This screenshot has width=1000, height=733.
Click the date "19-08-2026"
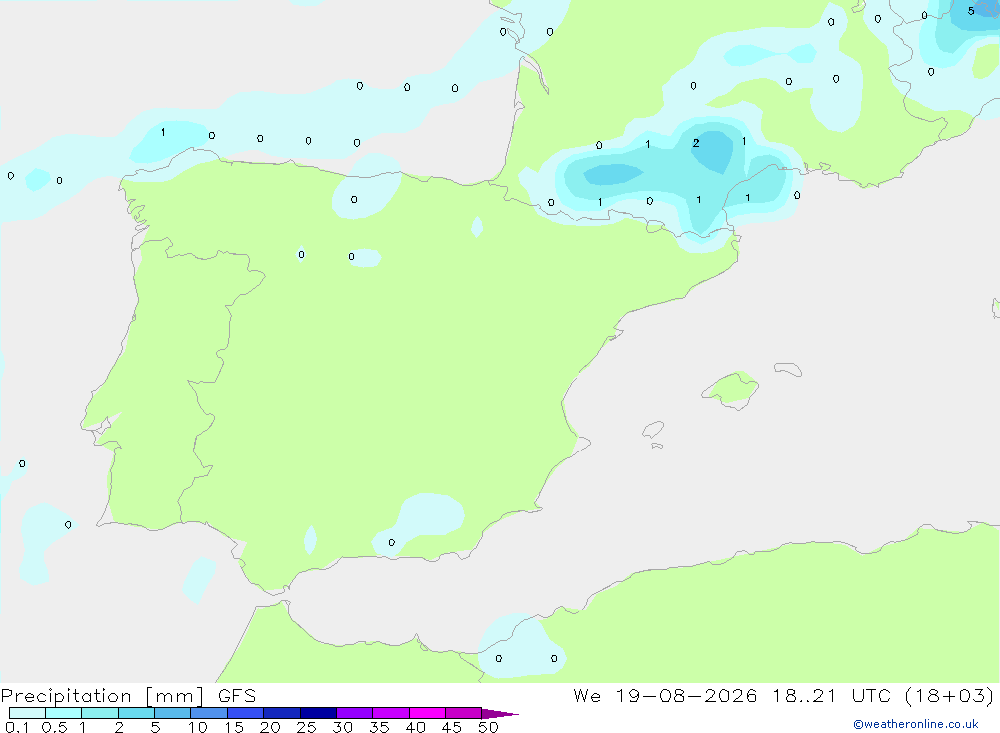coord(686,695)
